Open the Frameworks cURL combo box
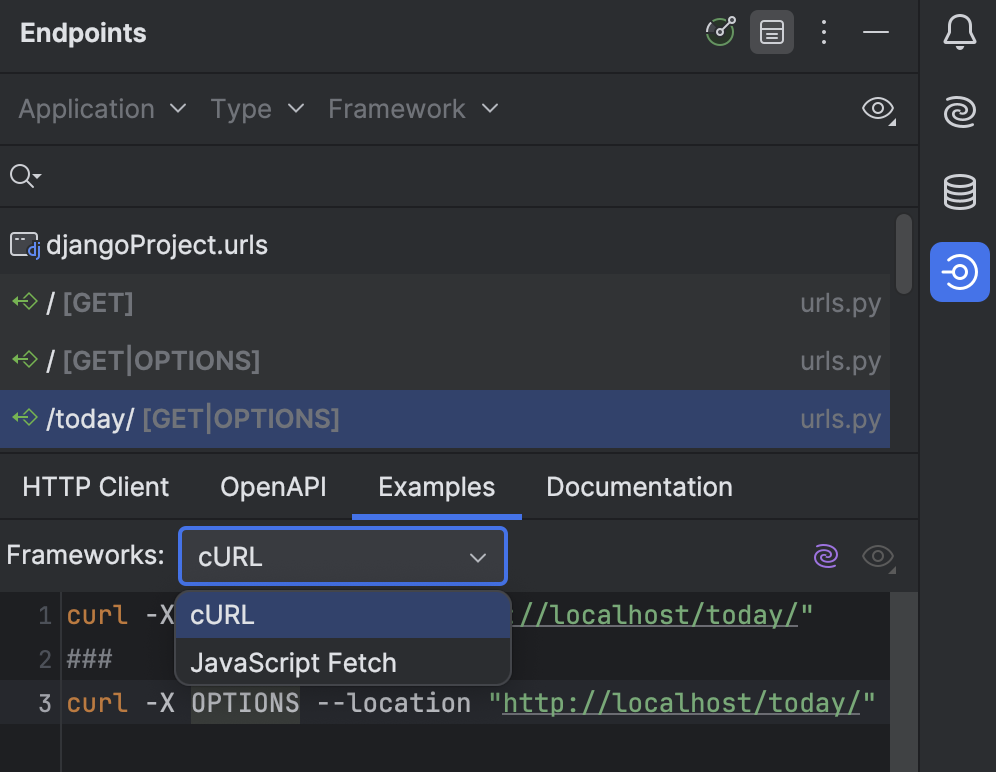Viewport: 996px width, 772px height. [x=342, y=556]
